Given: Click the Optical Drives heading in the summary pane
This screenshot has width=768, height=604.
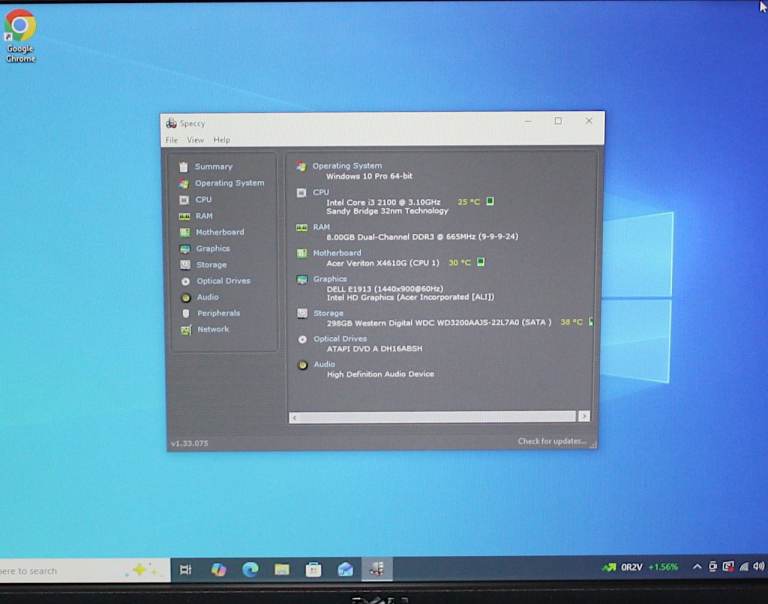Looking at the screenshot, I should [340, 339].
